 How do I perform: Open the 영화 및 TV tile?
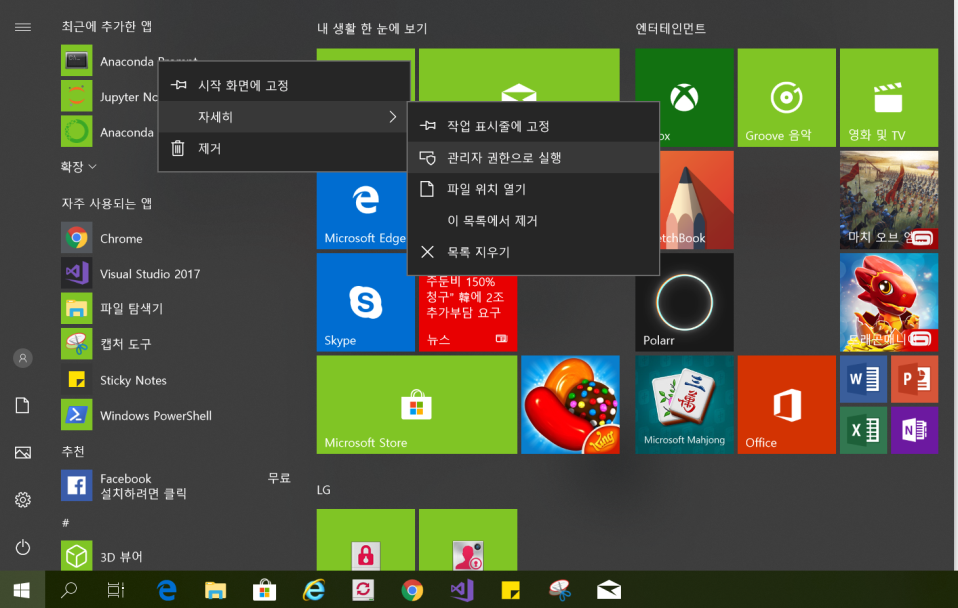pyautogui.click(x=889, y=98)
